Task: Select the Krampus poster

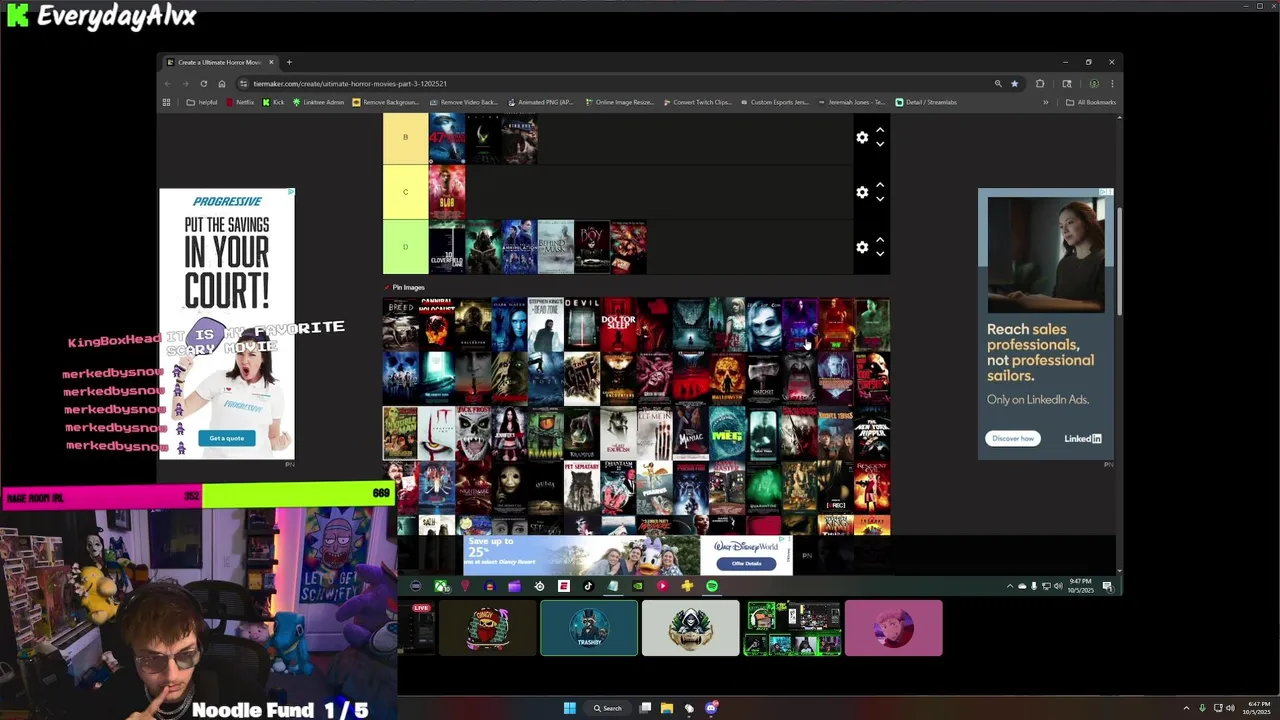Action: click(581, 432)
